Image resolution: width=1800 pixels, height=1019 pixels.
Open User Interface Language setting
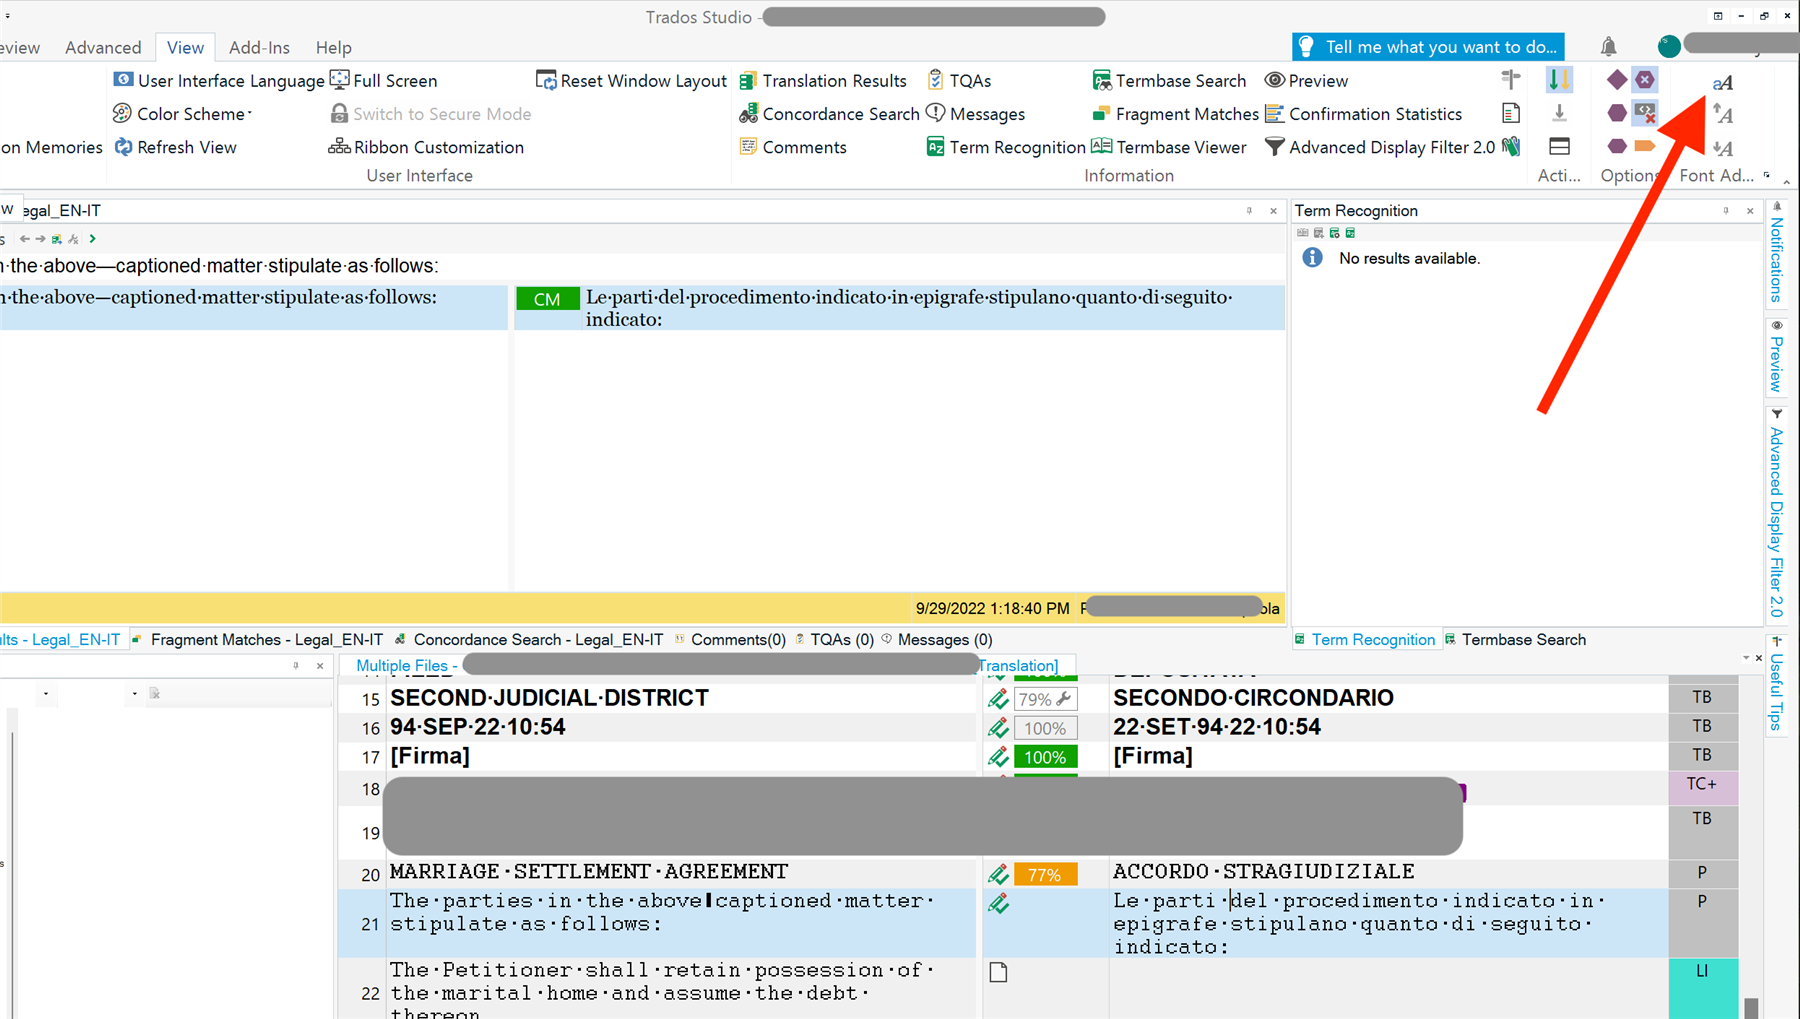coord(219,80)
